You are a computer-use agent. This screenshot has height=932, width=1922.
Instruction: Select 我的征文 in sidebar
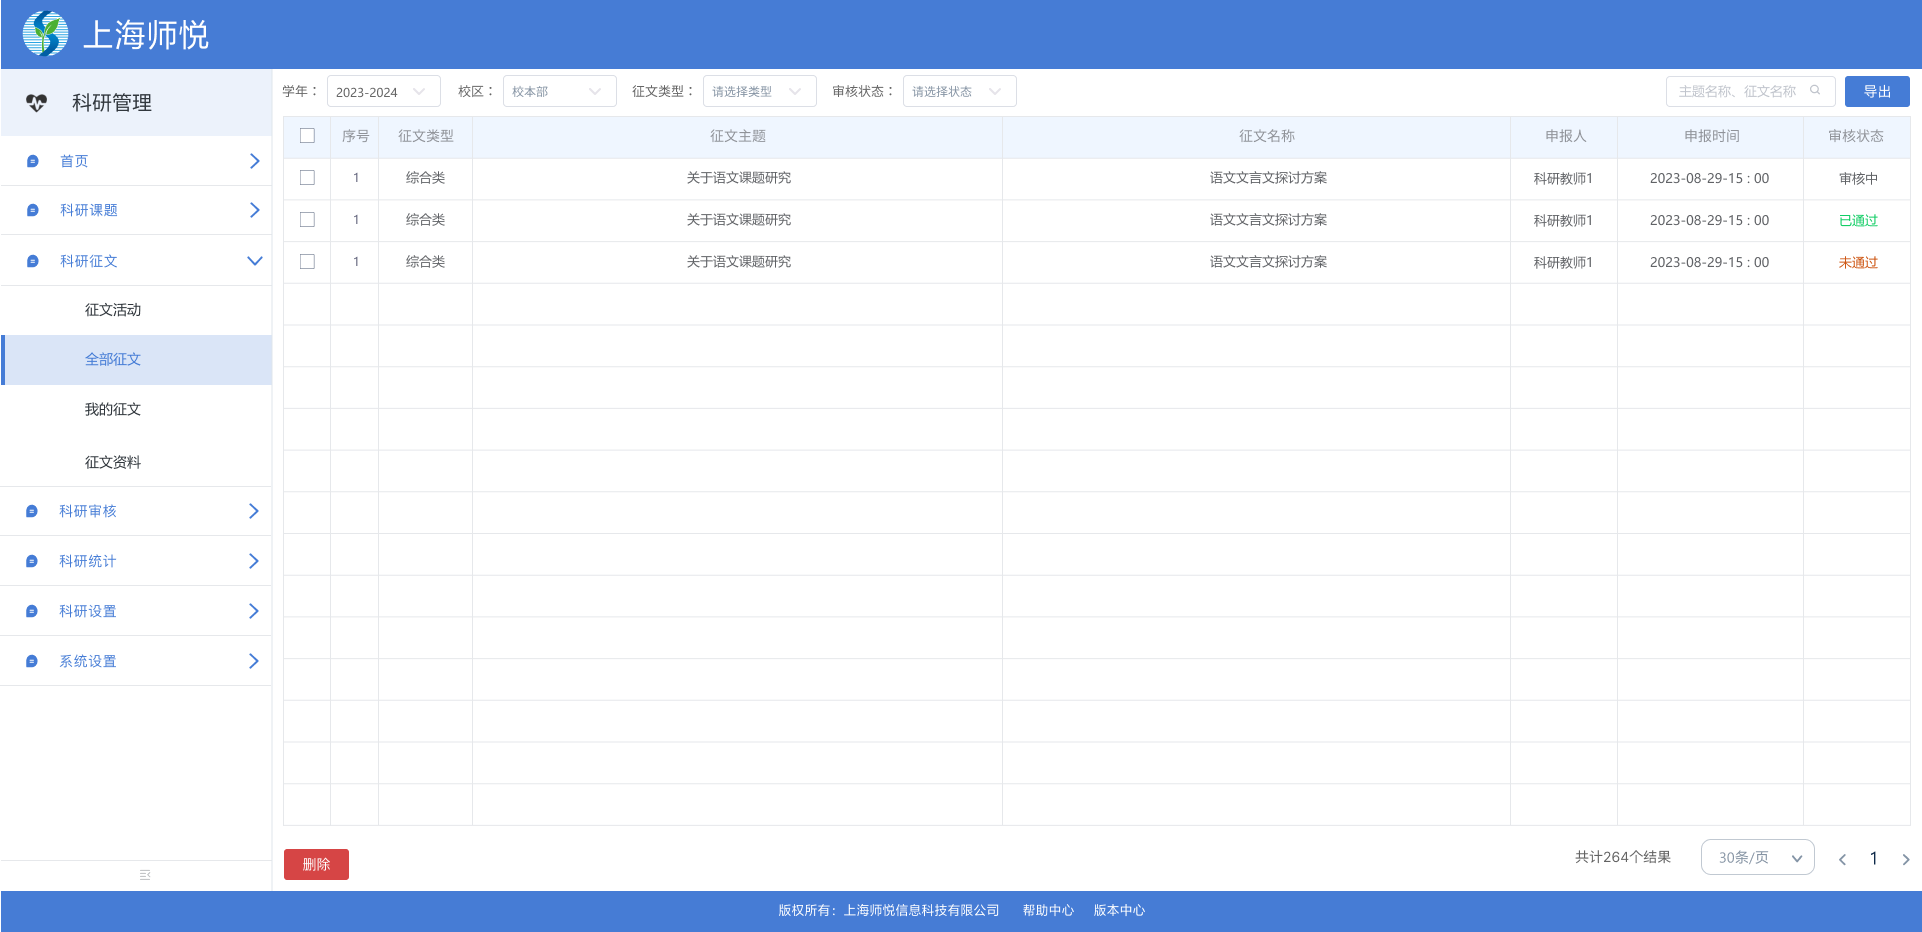(x=113, y=410)
